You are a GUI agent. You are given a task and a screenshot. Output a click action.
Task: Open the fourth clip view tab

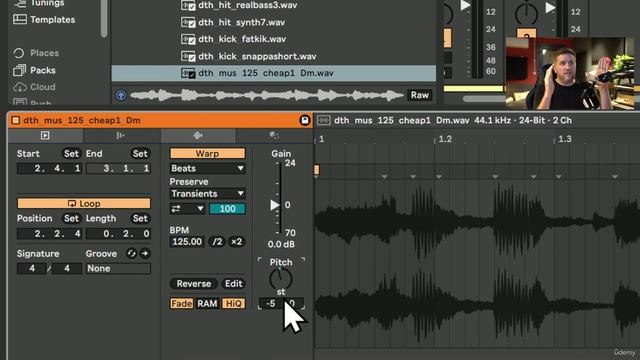[x=274, y=136]
